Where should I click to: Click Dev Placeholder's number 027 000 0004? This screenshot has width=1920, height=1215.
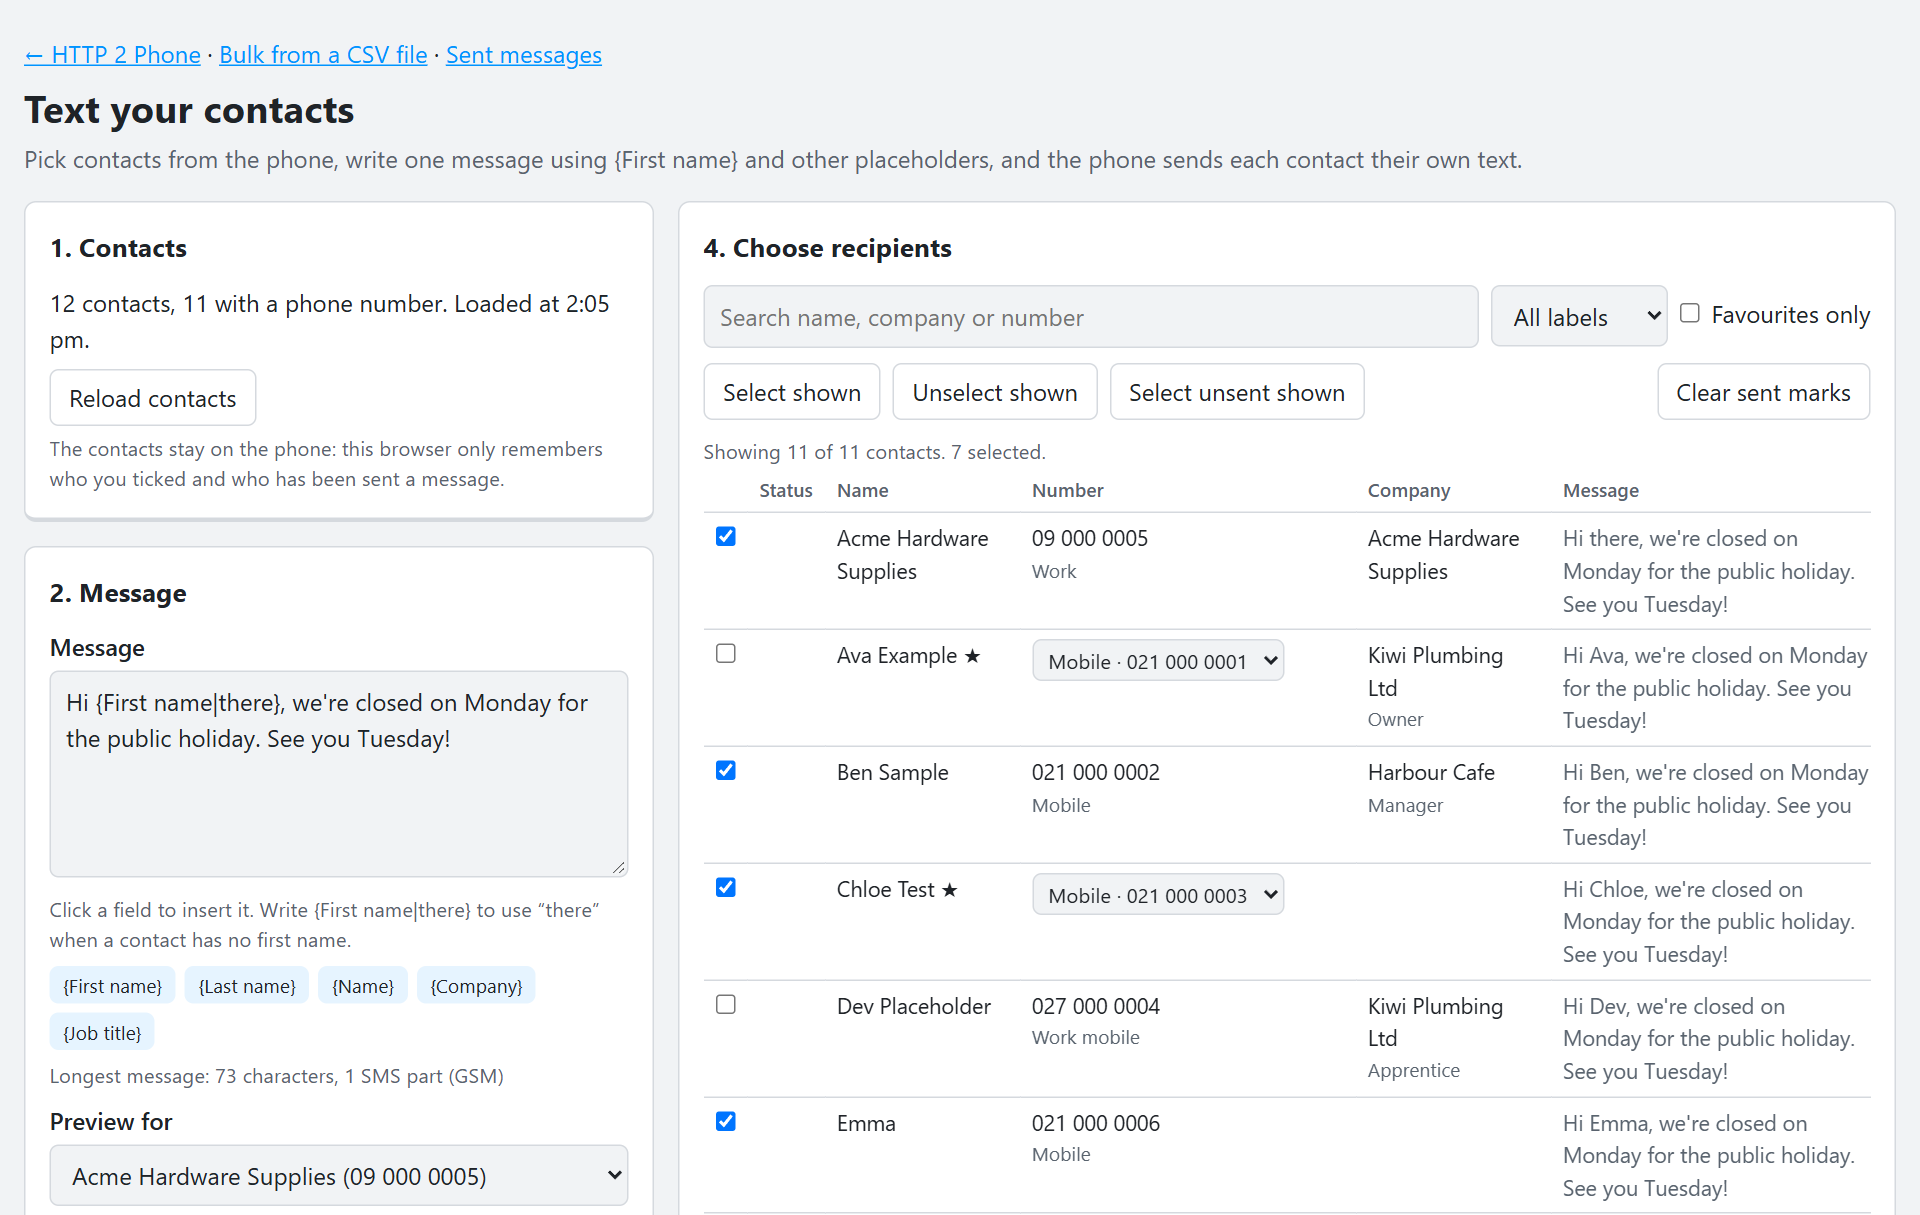(1096, 1007)
